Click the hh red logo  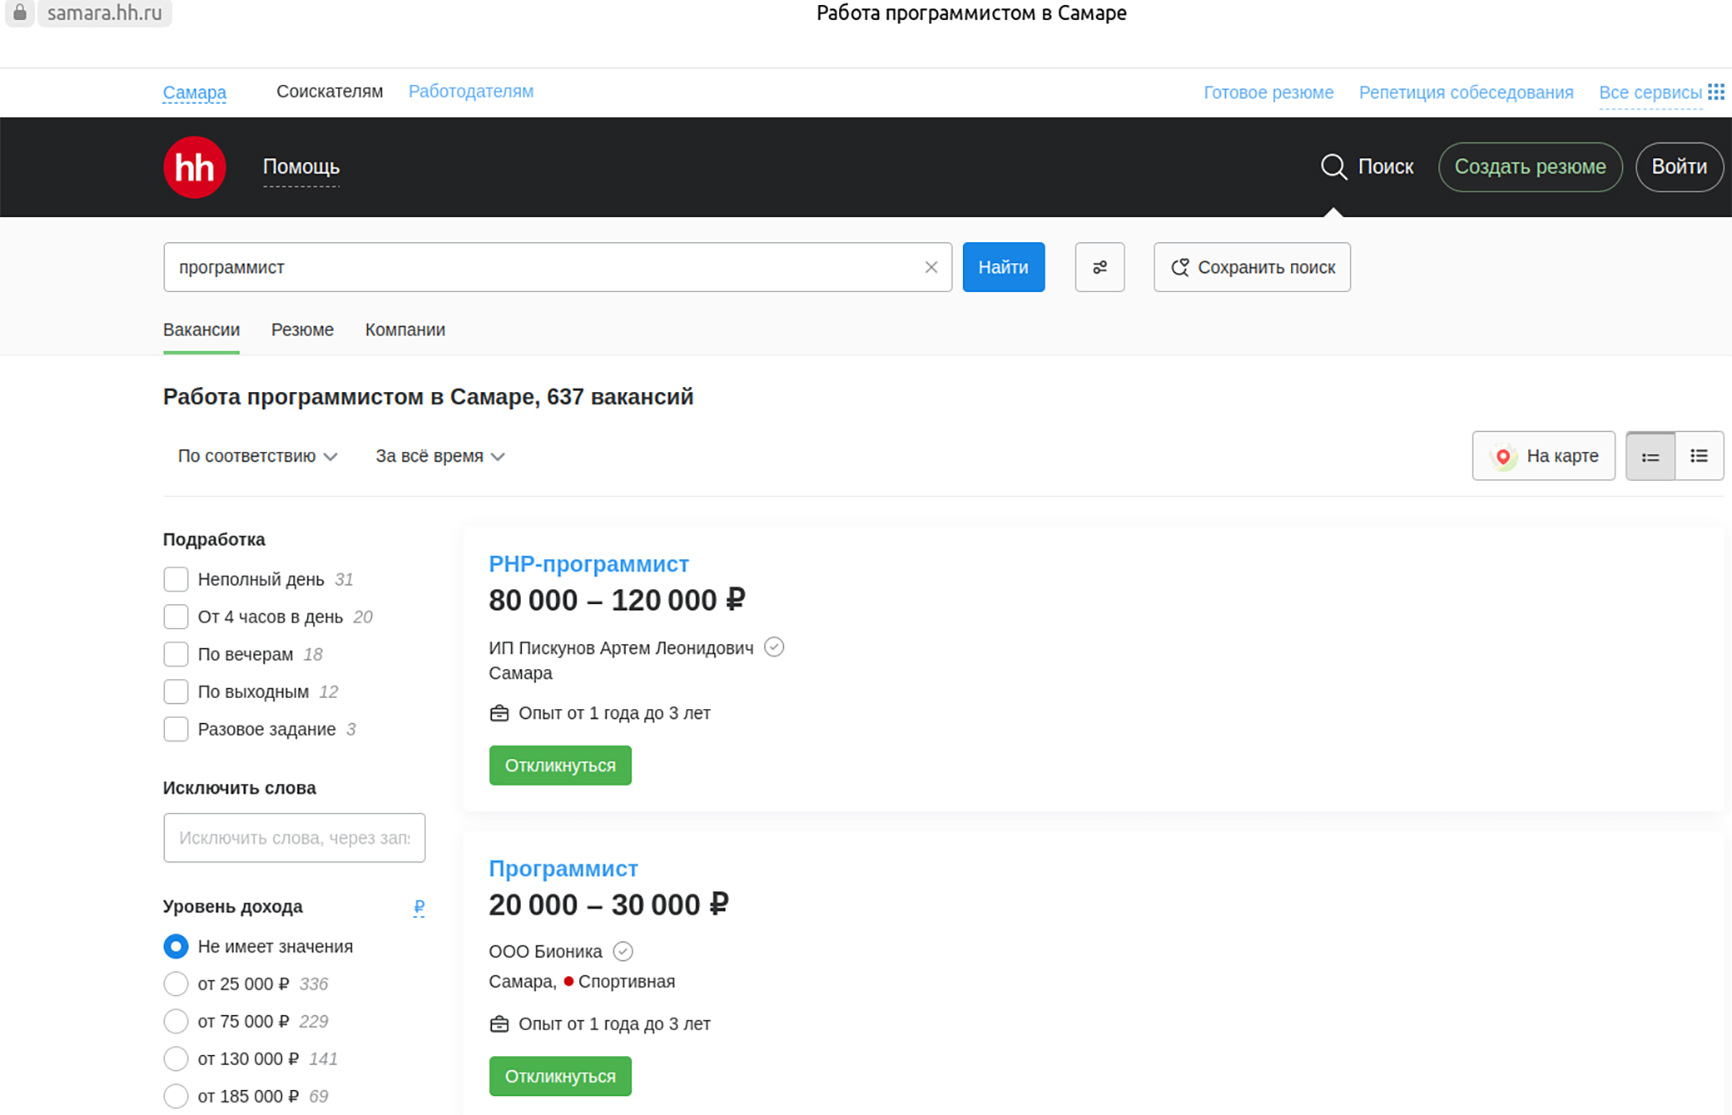click(194, 167)
